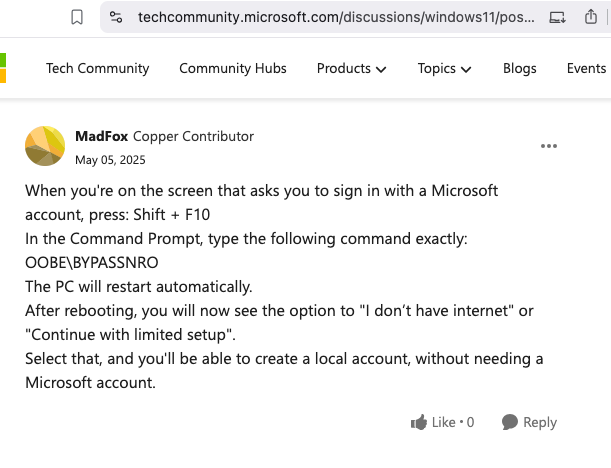Click the Microsoft logo

coord(2,68)
